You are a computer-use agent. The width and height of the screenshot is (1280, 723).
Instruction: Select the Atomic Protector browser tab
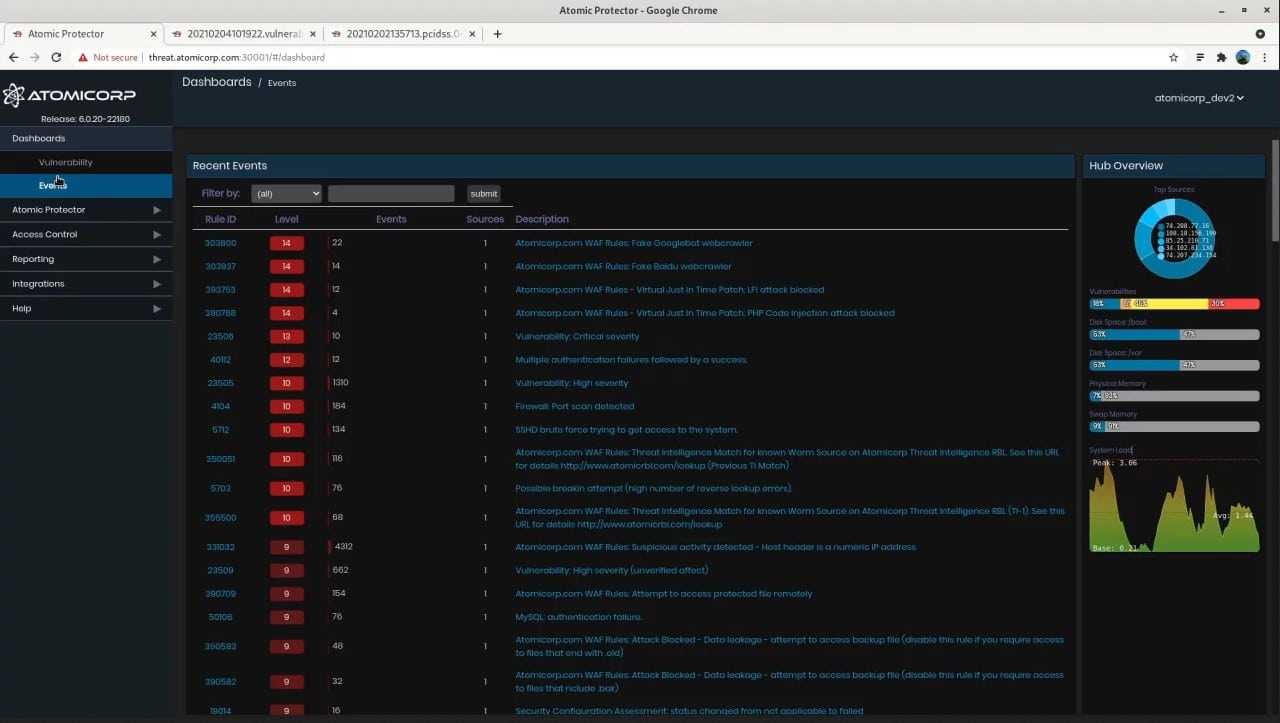click(83, 34)
